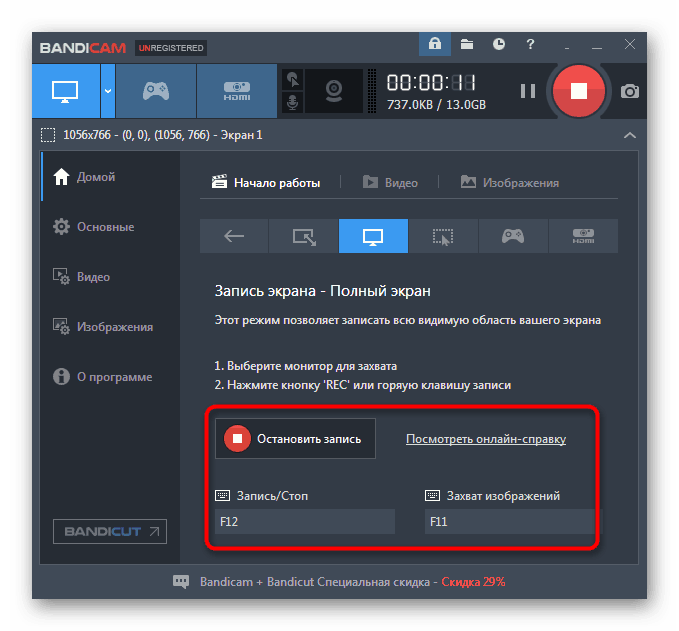Click the chat bubble icon in footer
Image resolution: width=679 pixels, height=631 pixels.
181,582
